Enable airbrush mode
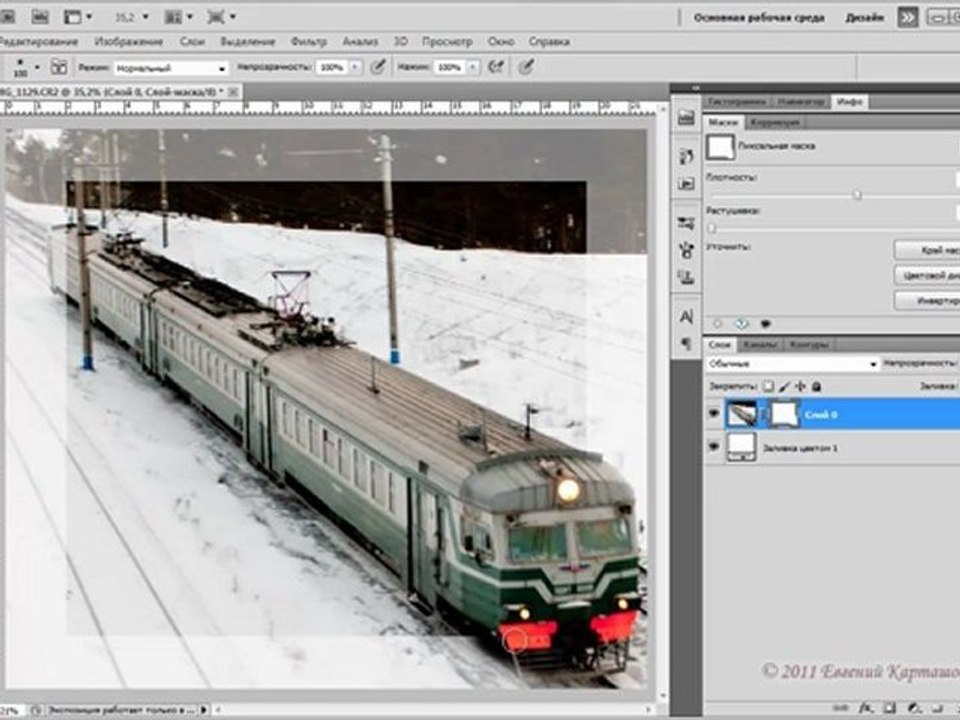The image size is (960, 720). [x=496, y=67]
